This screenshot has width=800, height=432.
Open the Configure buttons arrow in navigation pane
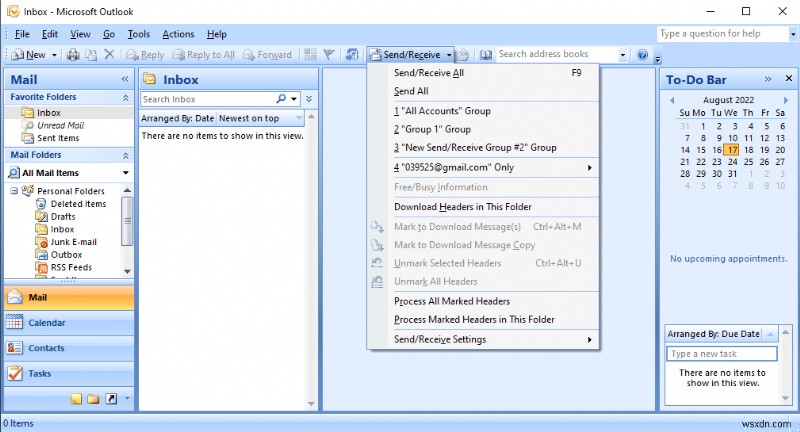point(127,399)
